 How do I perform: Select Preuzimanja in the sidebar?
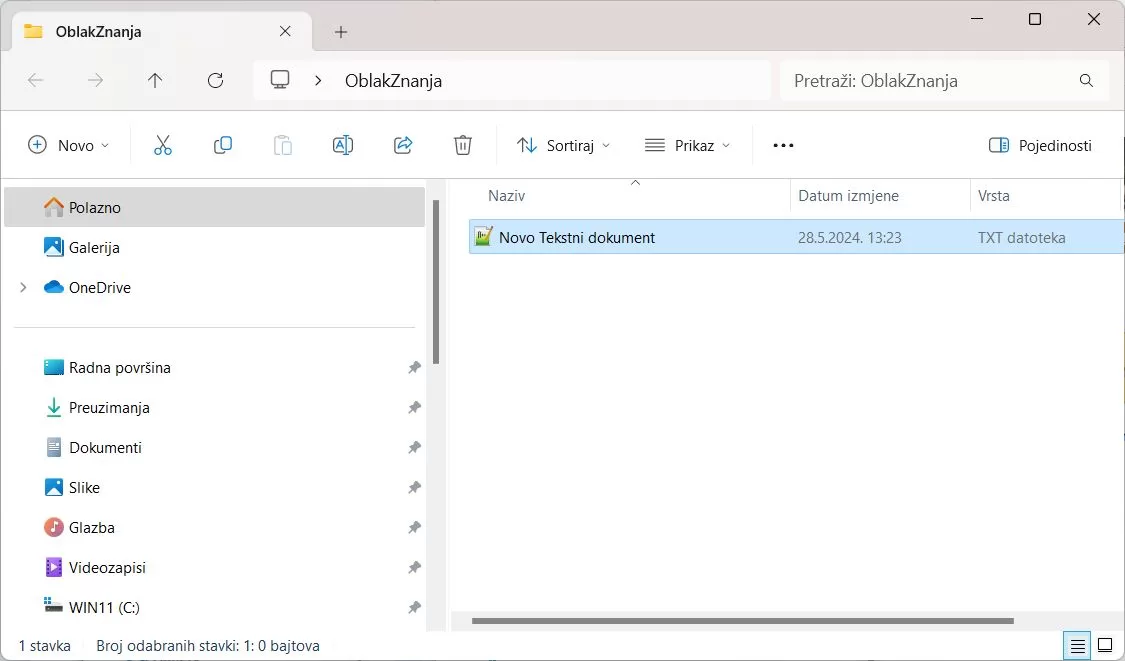pos(109,407)
